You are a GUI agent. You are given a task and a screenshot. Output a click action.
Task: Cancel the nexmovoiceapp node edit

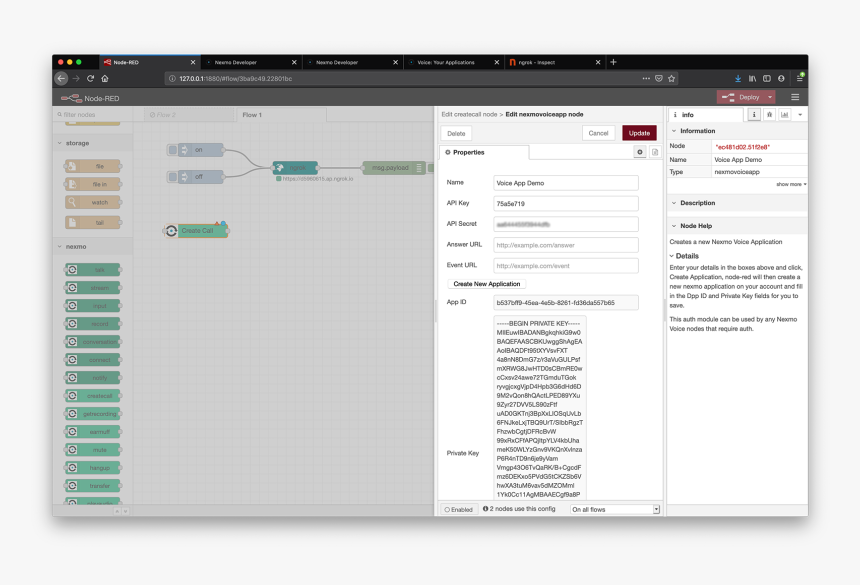[x=598, y=133]
